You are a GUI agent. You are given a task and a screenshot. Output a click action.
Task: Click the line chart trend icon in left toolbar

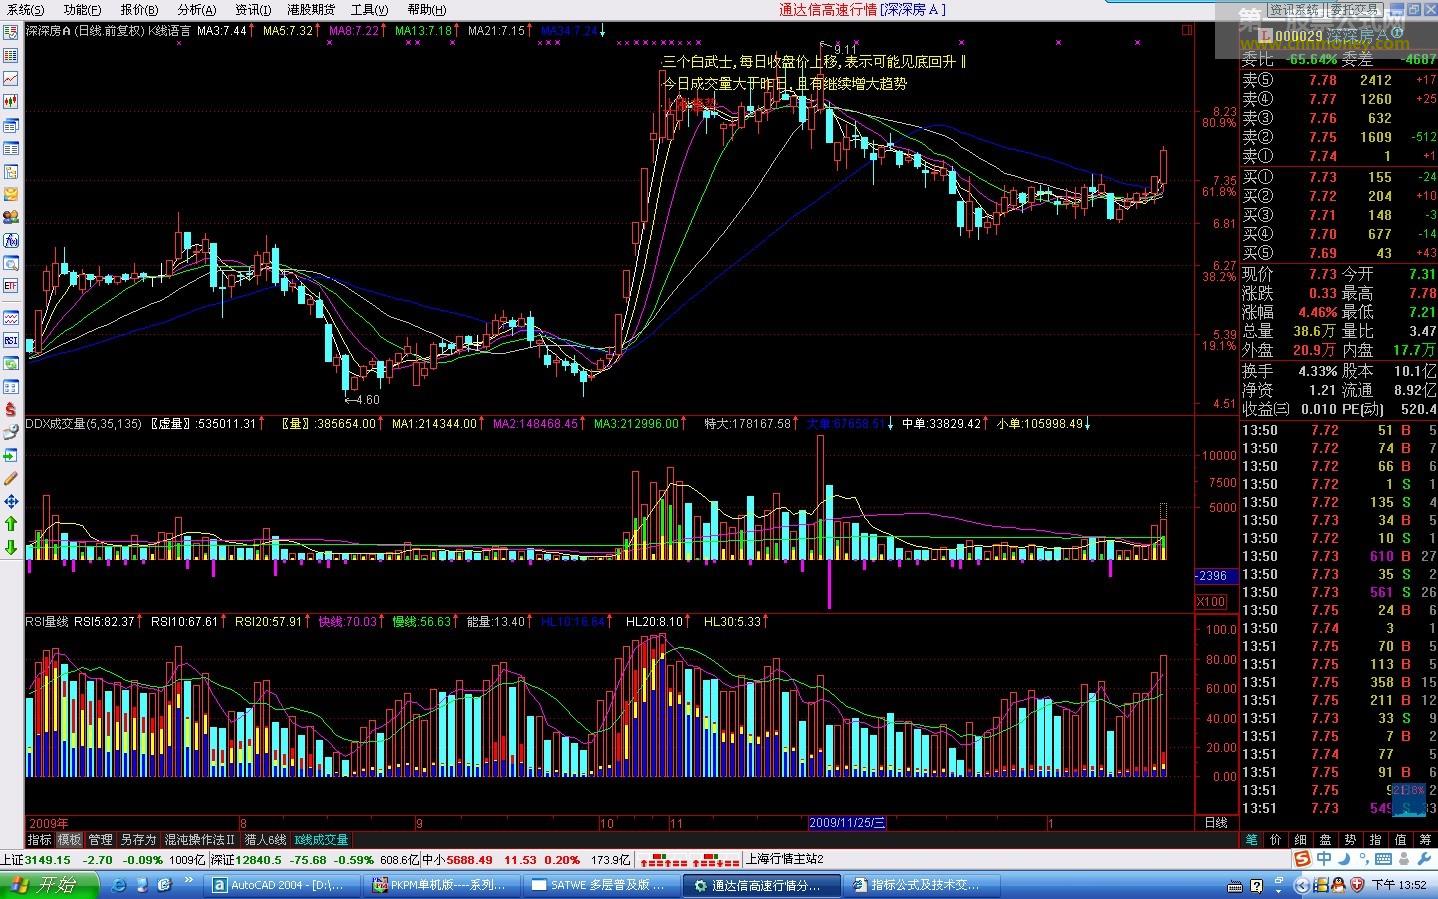click(11, 78)
